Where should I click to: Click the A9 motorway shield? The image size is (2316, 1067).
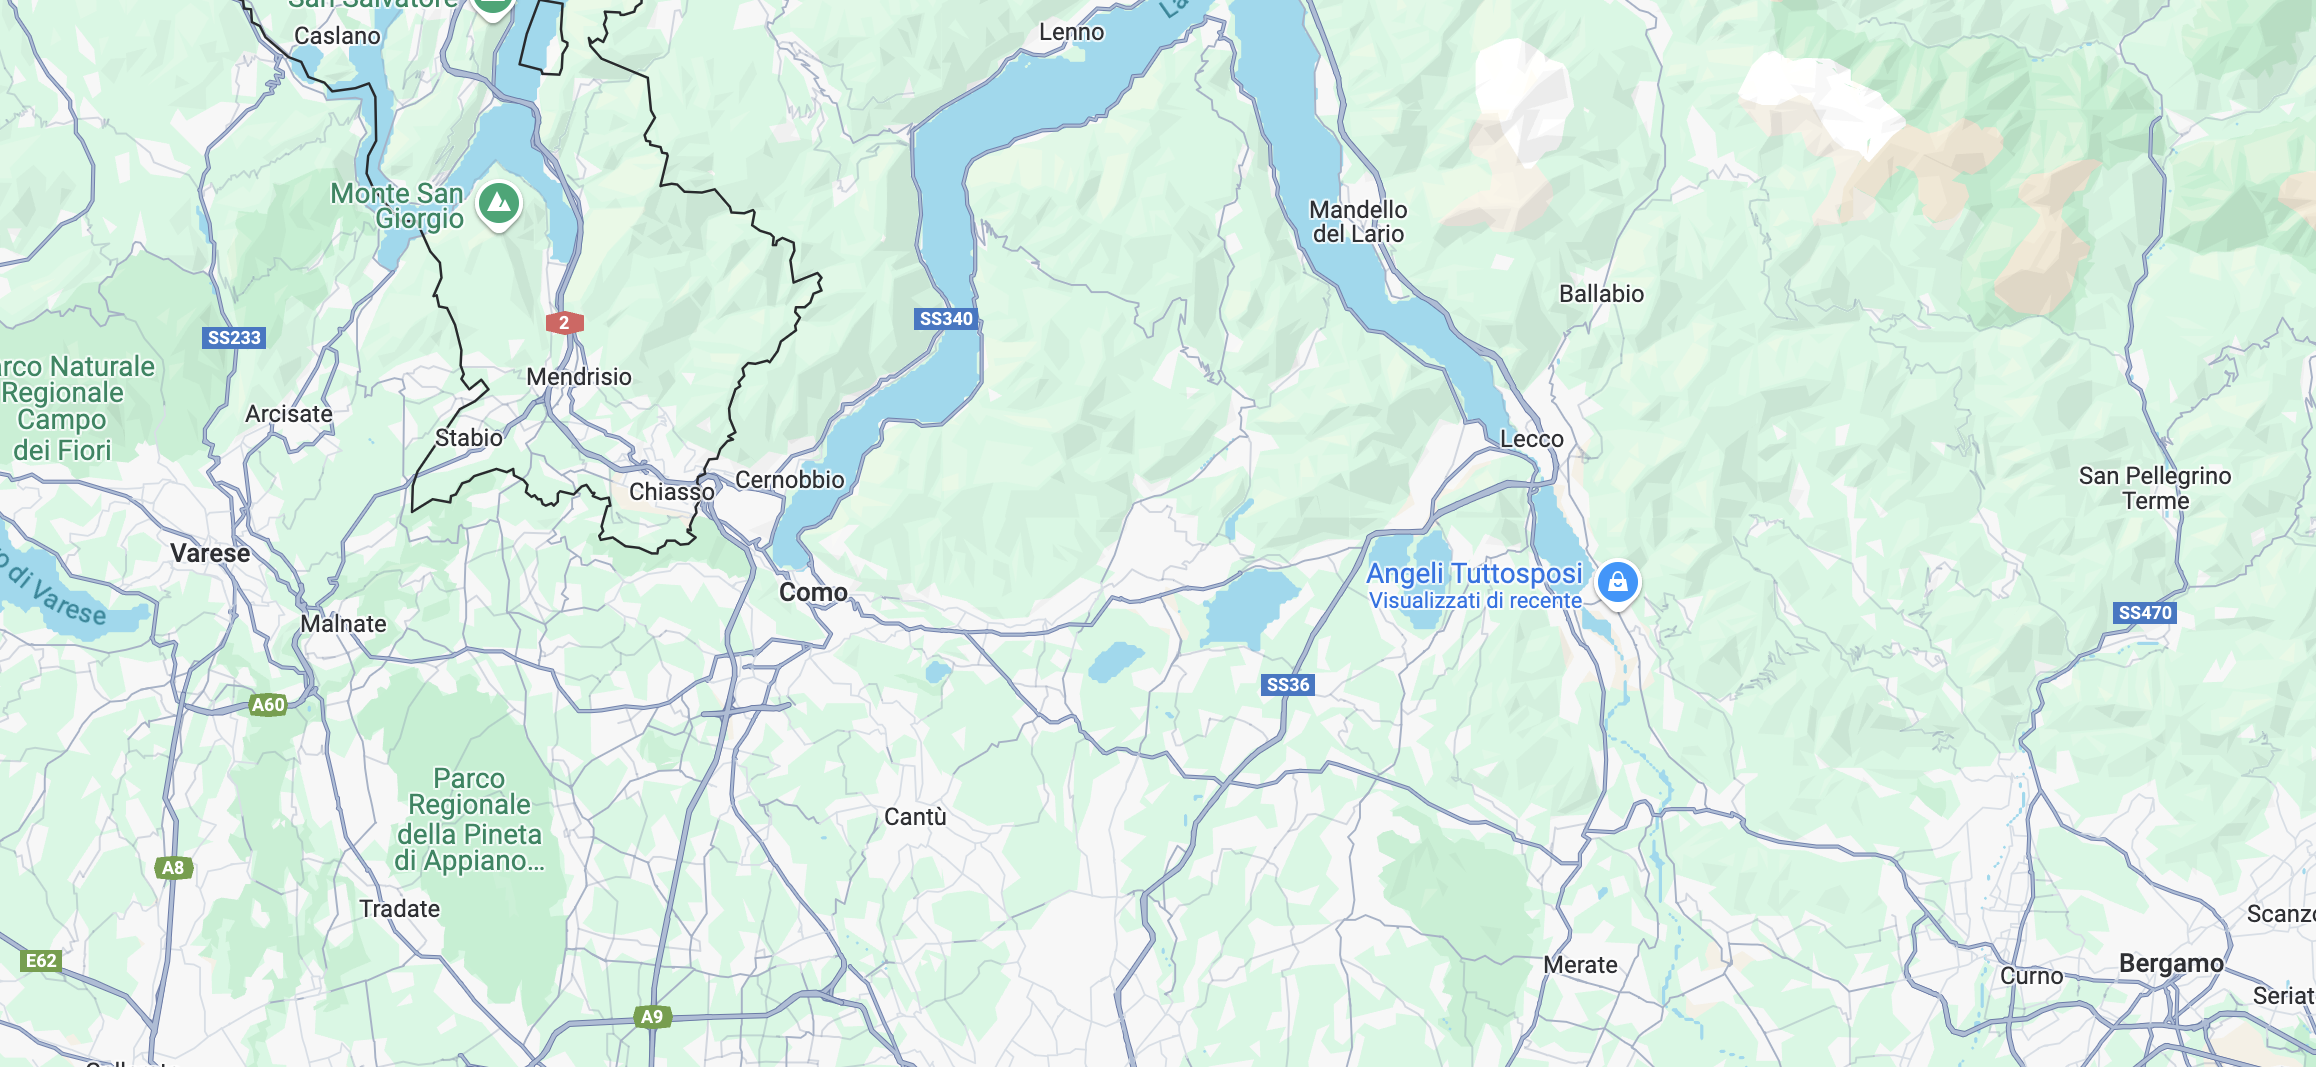(x=651, y=1017)
